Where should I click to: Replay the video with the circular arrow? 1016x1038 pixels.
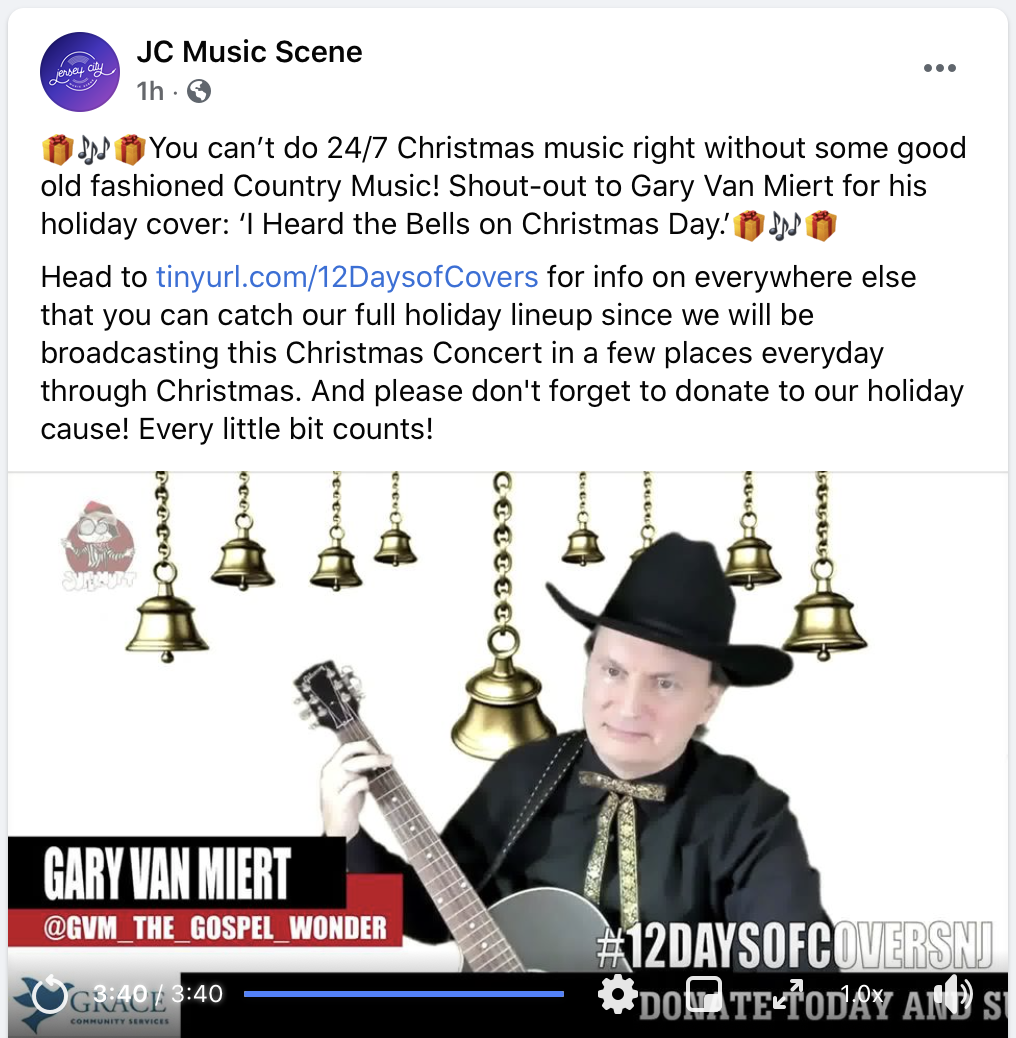click(50, 994)
